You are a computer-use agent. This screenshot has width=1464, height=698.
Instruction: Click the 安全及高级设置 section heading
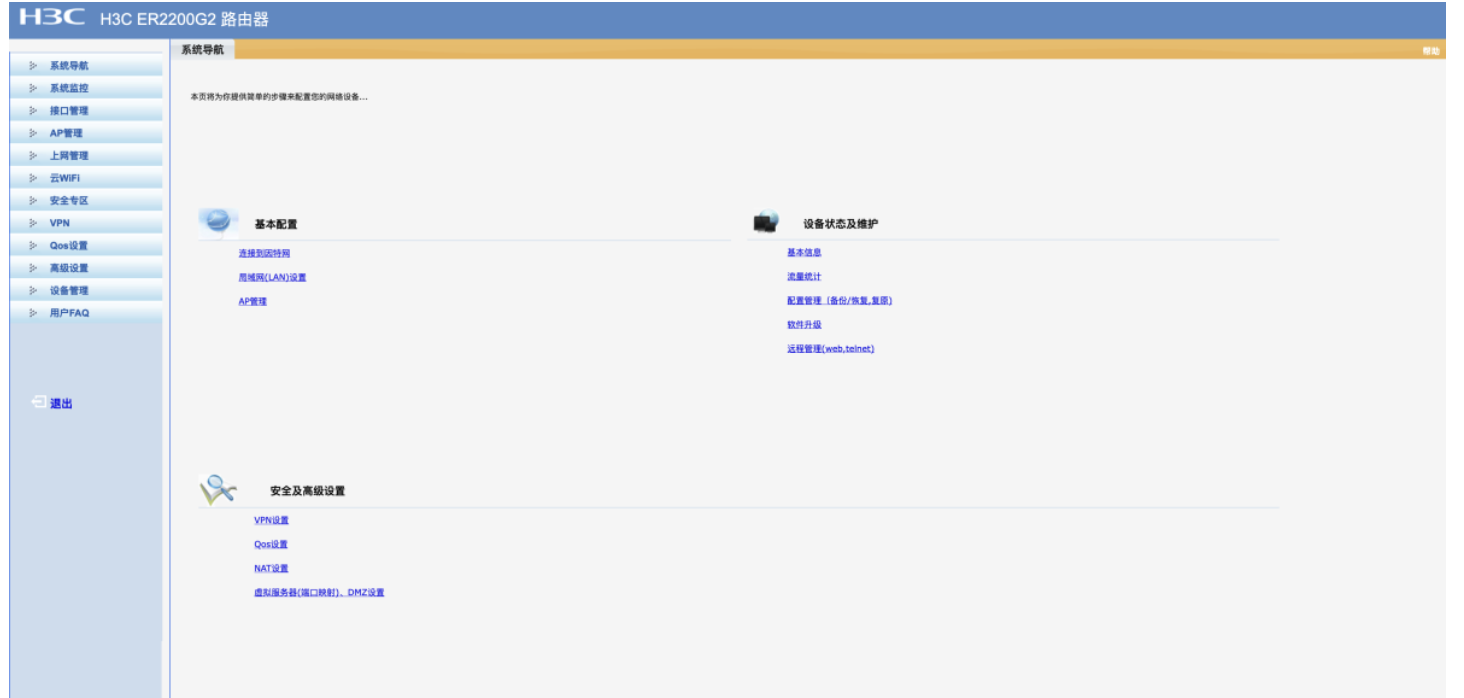(x=307, y=491)
